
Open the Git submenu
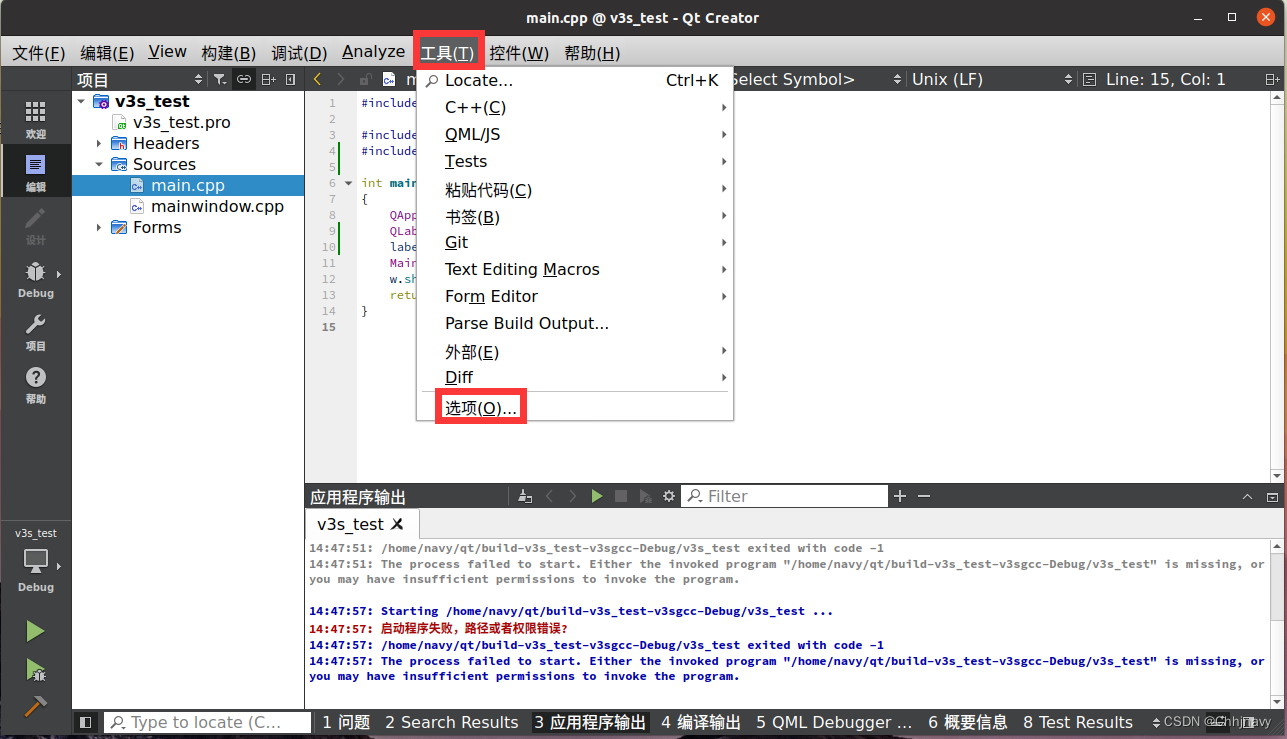click(575, 242)
